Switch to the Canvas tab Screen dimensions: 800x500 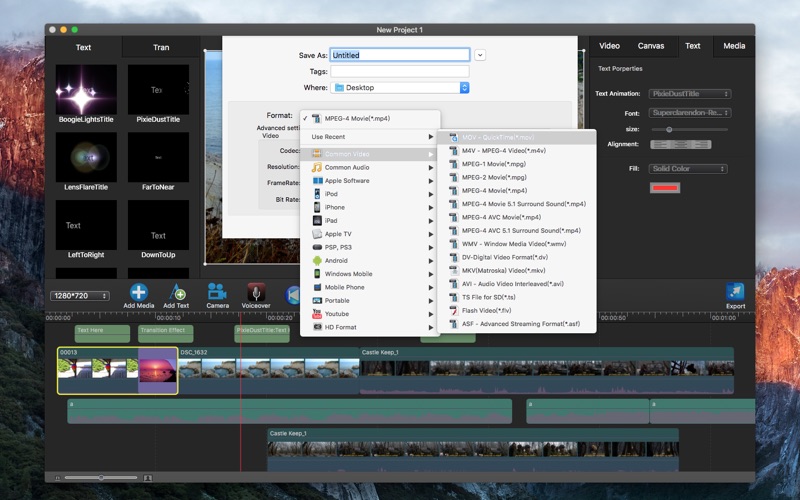(651, 46)
